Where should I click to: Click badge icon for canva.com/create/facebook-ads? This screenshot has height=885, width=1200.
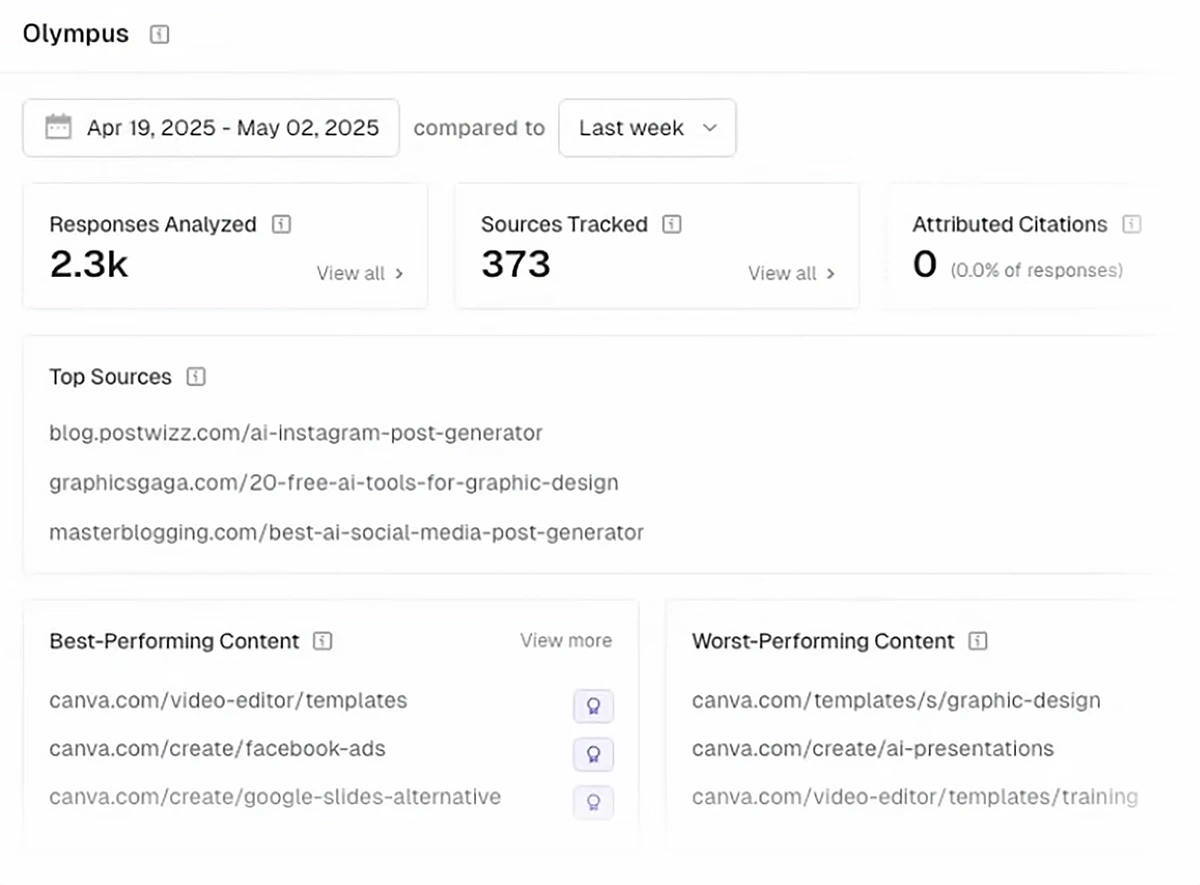pos(593,754)
